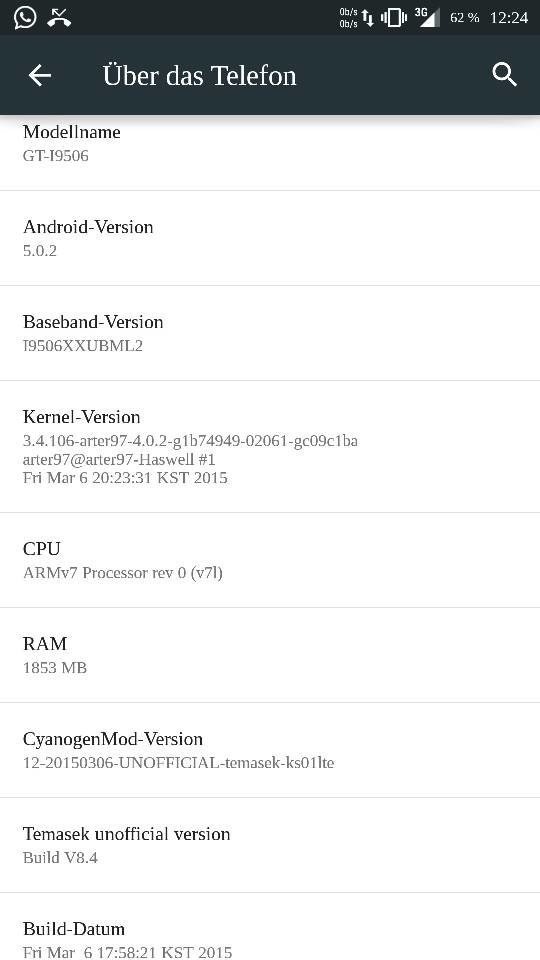This screenshot has height=960, width=540.
Task: Tap the network speed 0b/s indicator
Action: pos(348,18)
